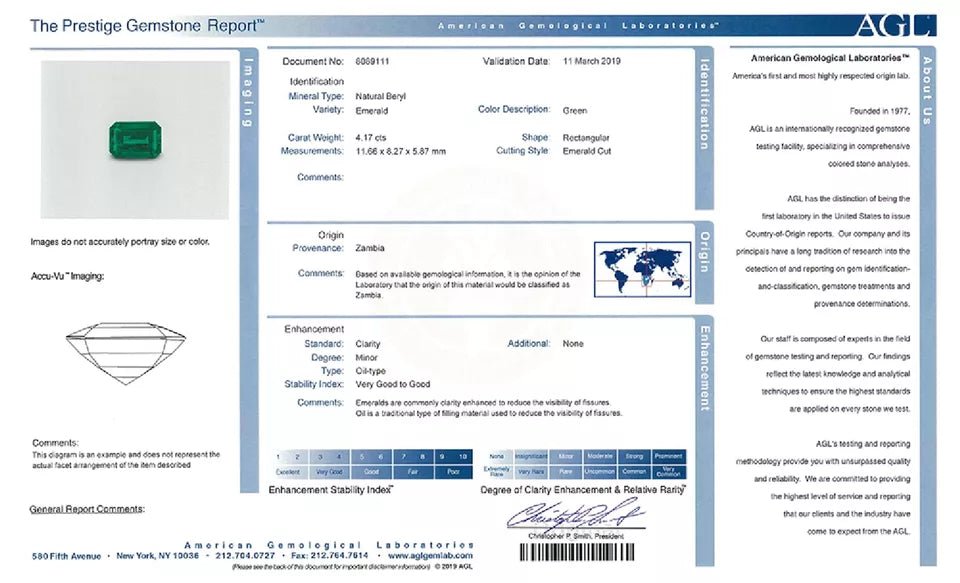Viewport: 960px width, 583px height.
Task: Click the General Report Comments underlined heading
Action: (87, 509)
